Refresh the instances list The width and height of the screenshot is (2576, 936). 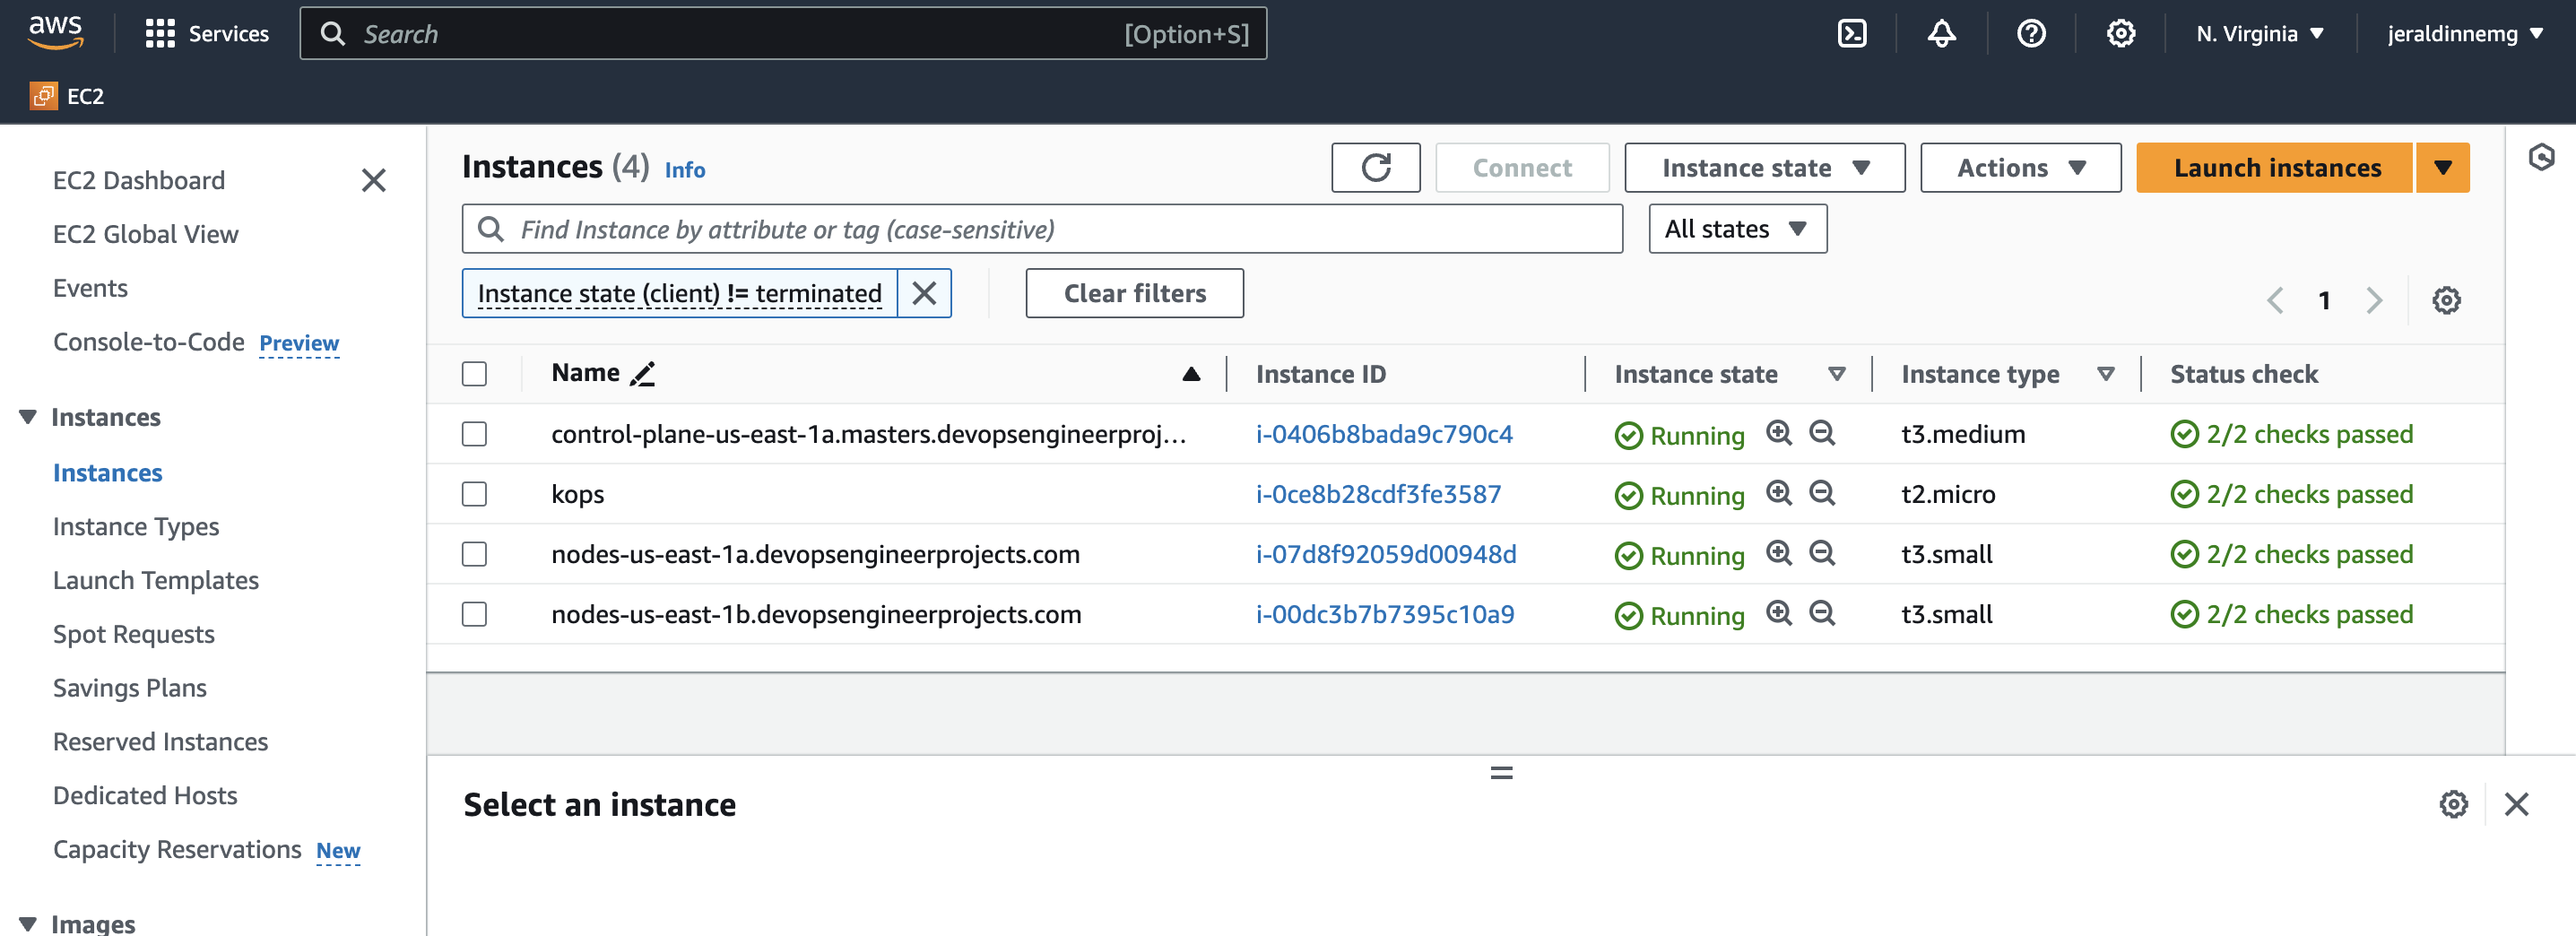pos(1375,168)
